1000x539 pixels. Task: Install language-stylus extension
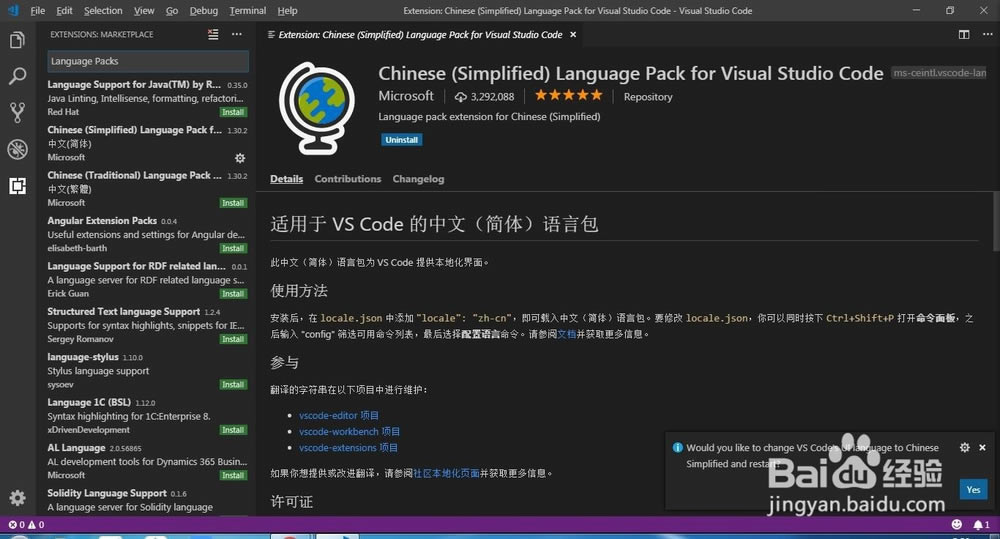pos(233,385)
